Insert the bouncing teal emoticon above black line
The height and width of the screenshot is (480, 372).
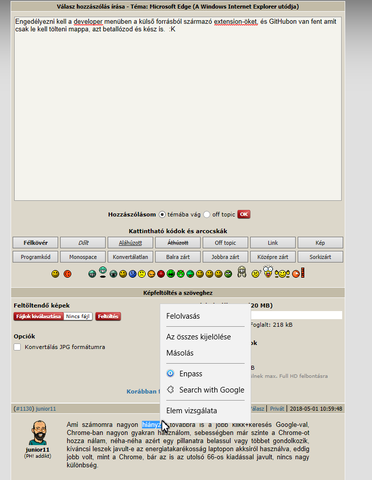(x=103, y=272)
